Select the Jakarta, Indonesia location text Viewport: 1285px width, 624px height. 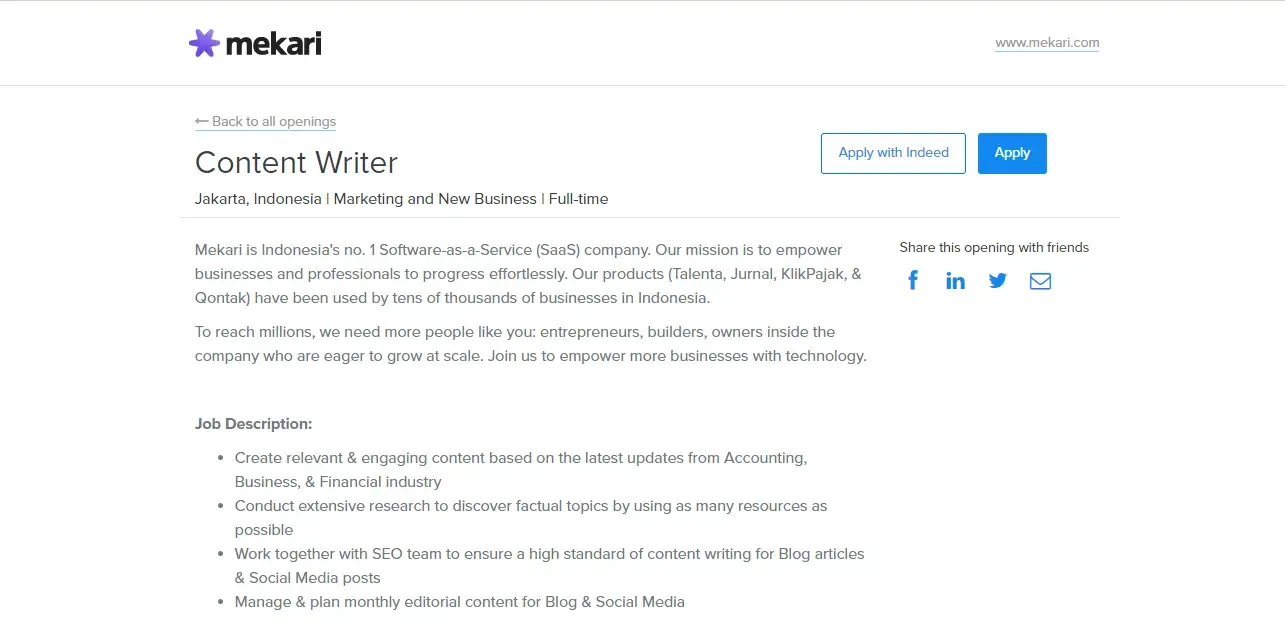(x=258, y=199)
